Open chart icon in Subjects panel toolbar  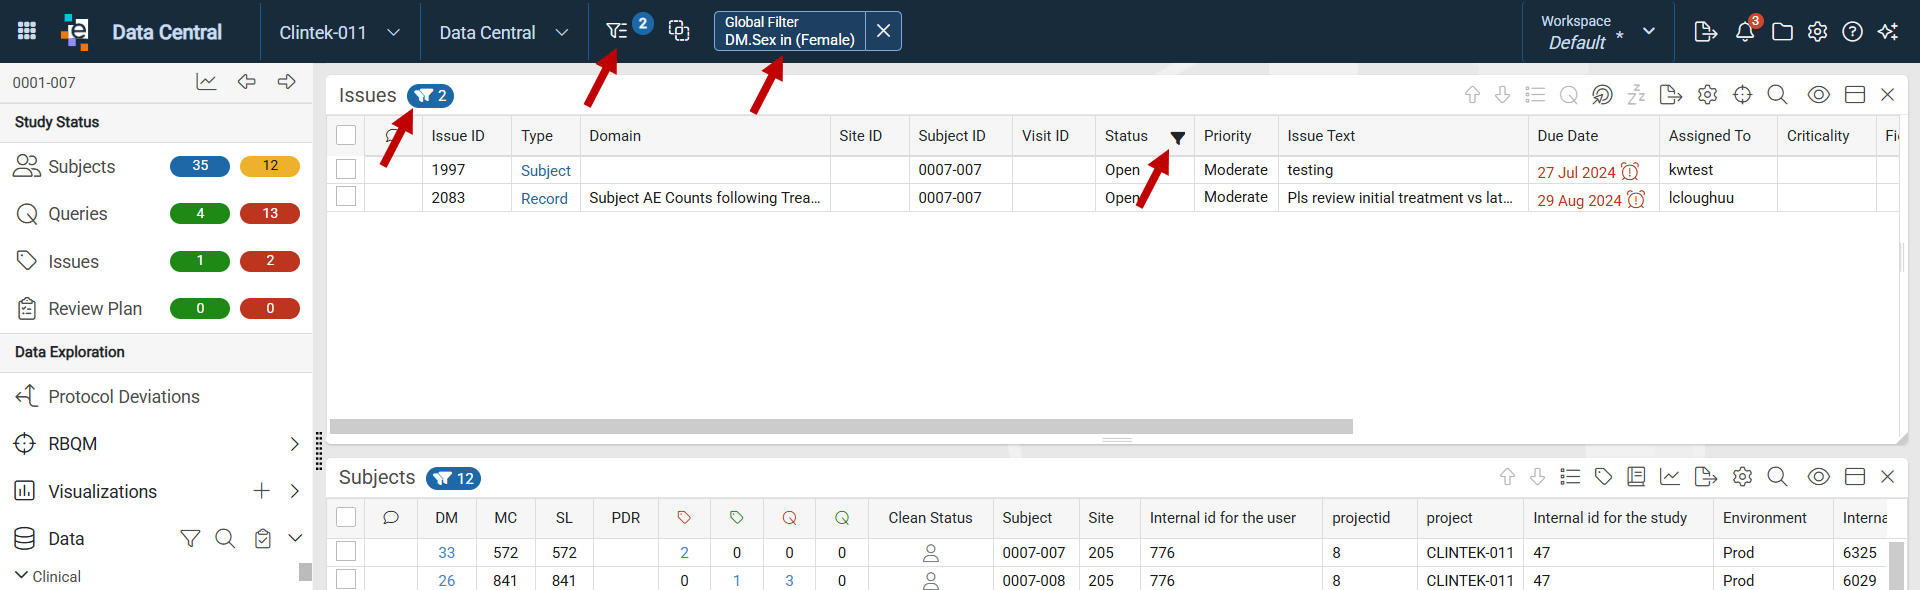click(x=1670, y=477)
